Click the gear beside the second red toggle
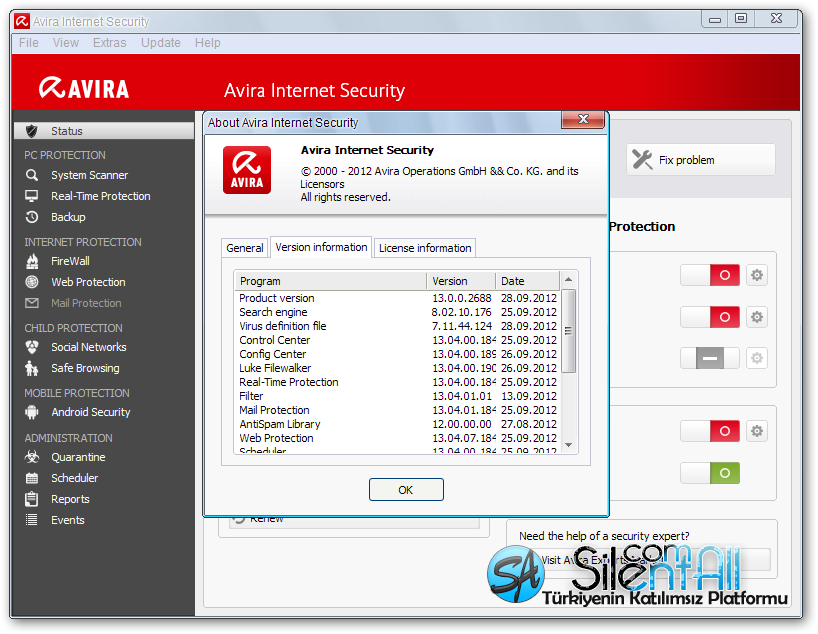This screenshot has width=818, height=634. pyautogui.click(x=756, y=317)
